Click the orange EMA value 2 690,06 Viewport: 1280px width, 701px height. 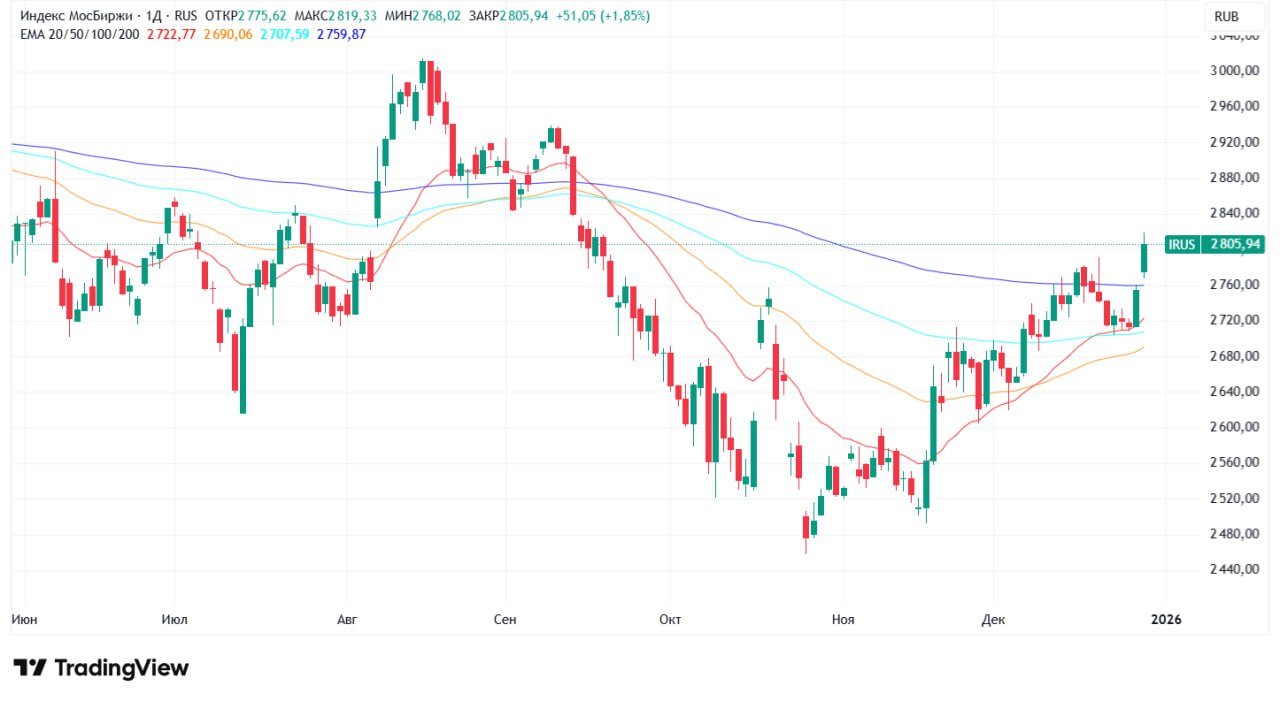tap(228, 34)
